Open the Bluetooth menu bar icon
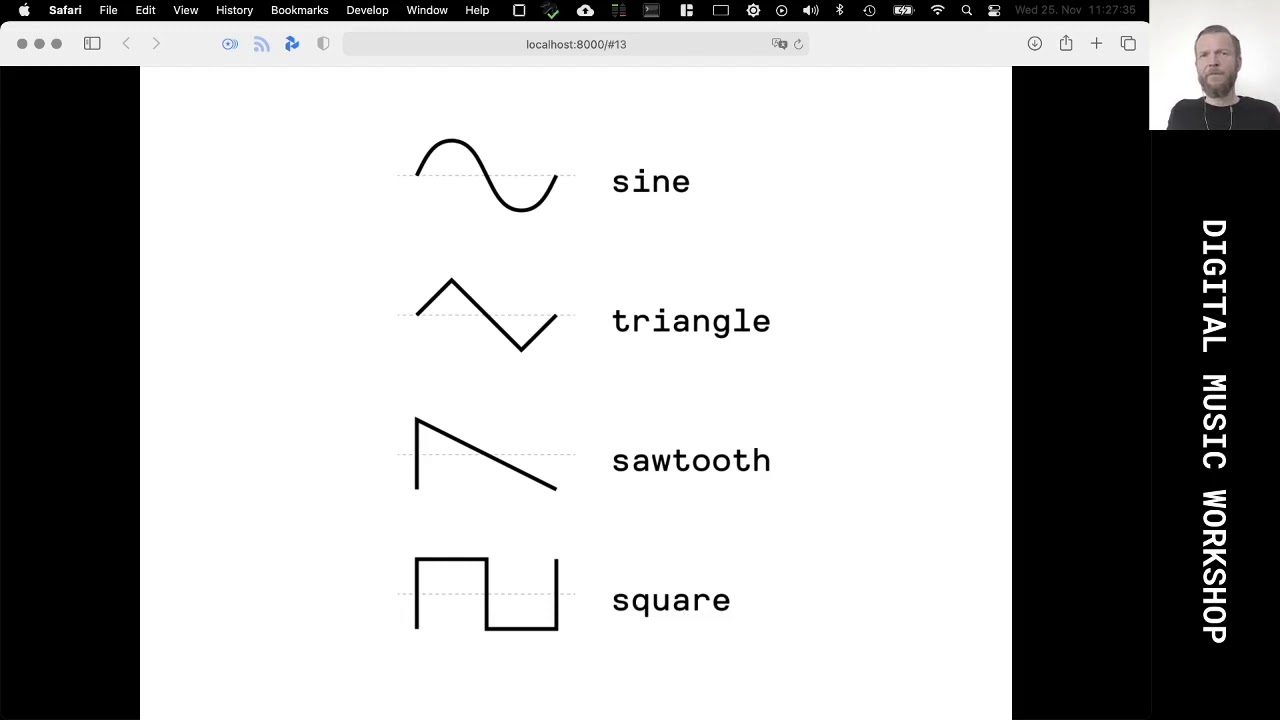Screen dimensions: 1280x720 (840, 10)
